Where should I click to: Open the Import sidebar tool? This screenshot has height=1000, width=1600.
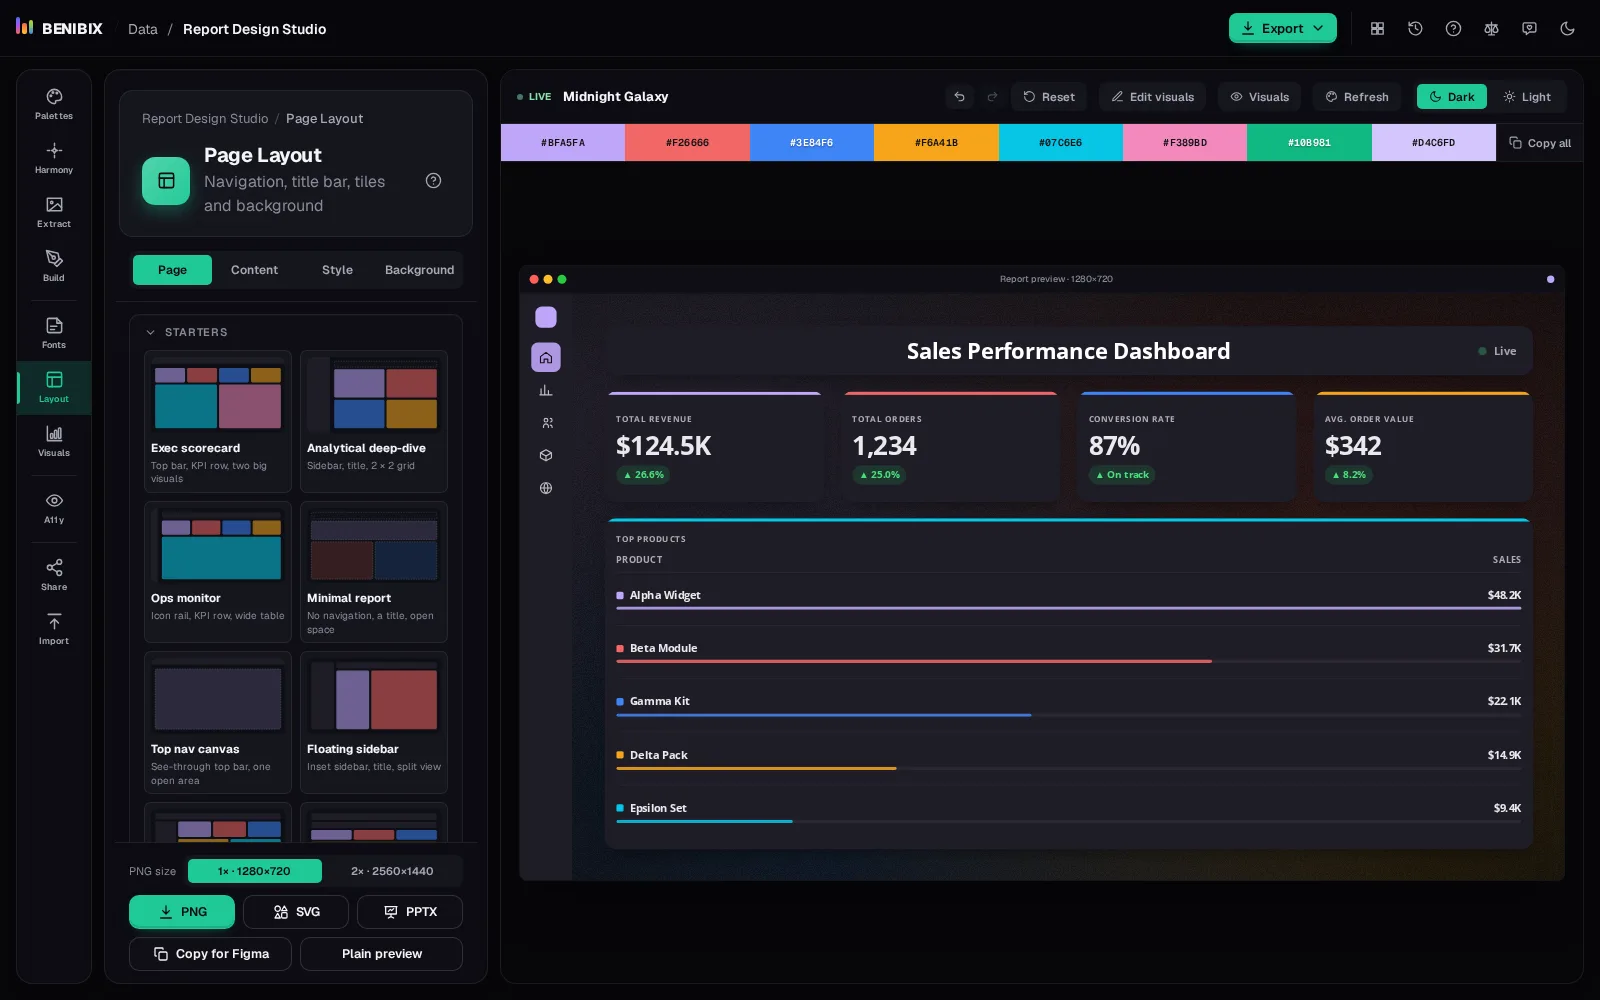pos(54,629)
